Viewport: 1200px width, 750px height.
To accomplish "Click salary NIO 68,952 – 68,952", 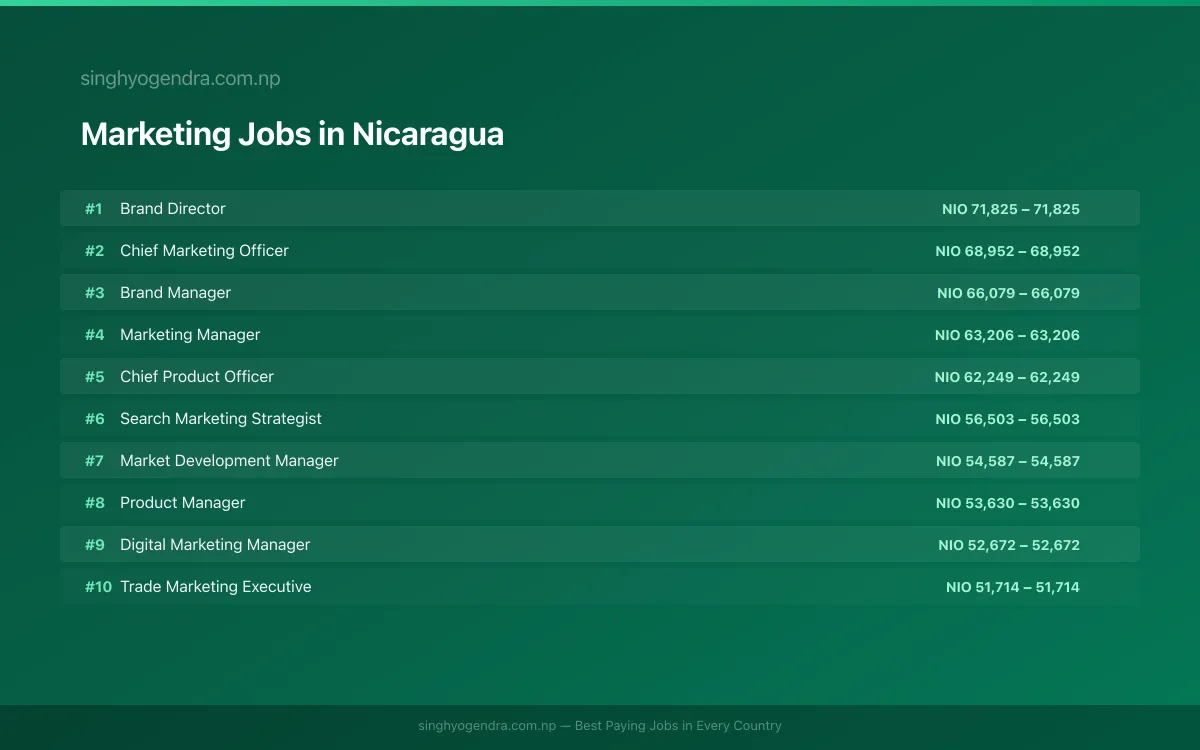I will coord(1008,251).
